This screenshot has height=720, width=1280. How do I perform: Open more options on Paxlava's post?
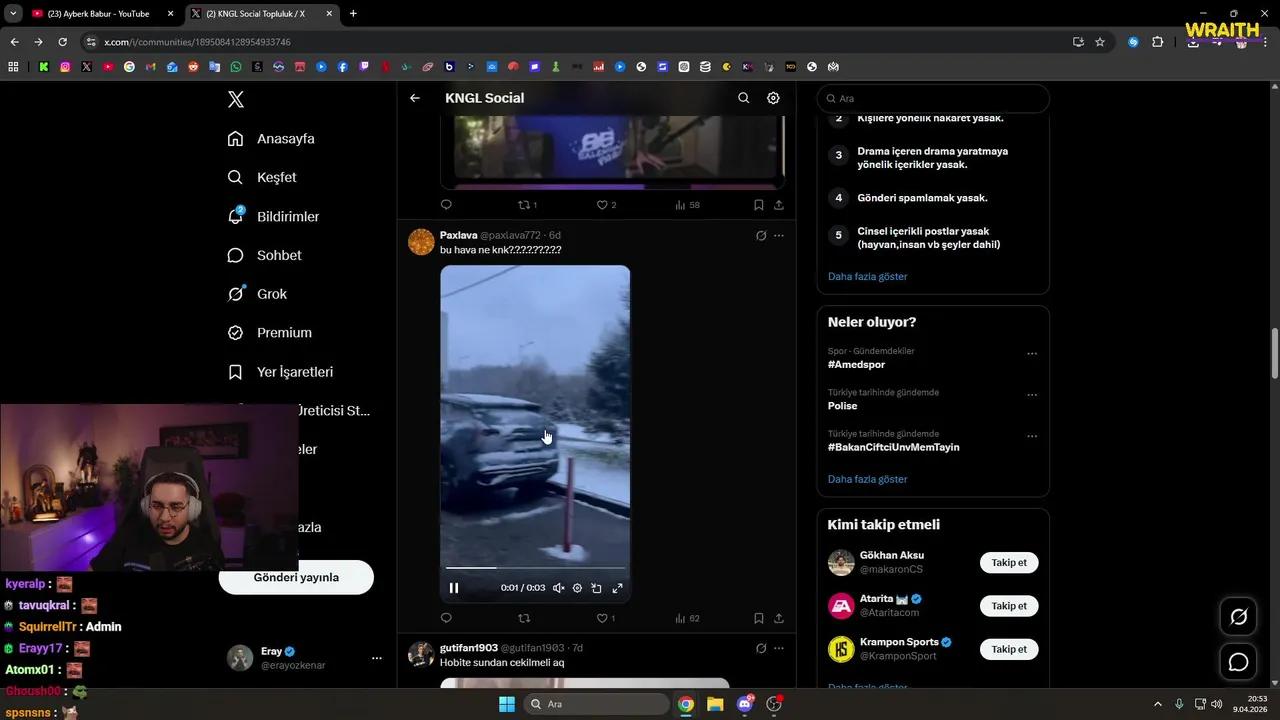coord(779,236)
